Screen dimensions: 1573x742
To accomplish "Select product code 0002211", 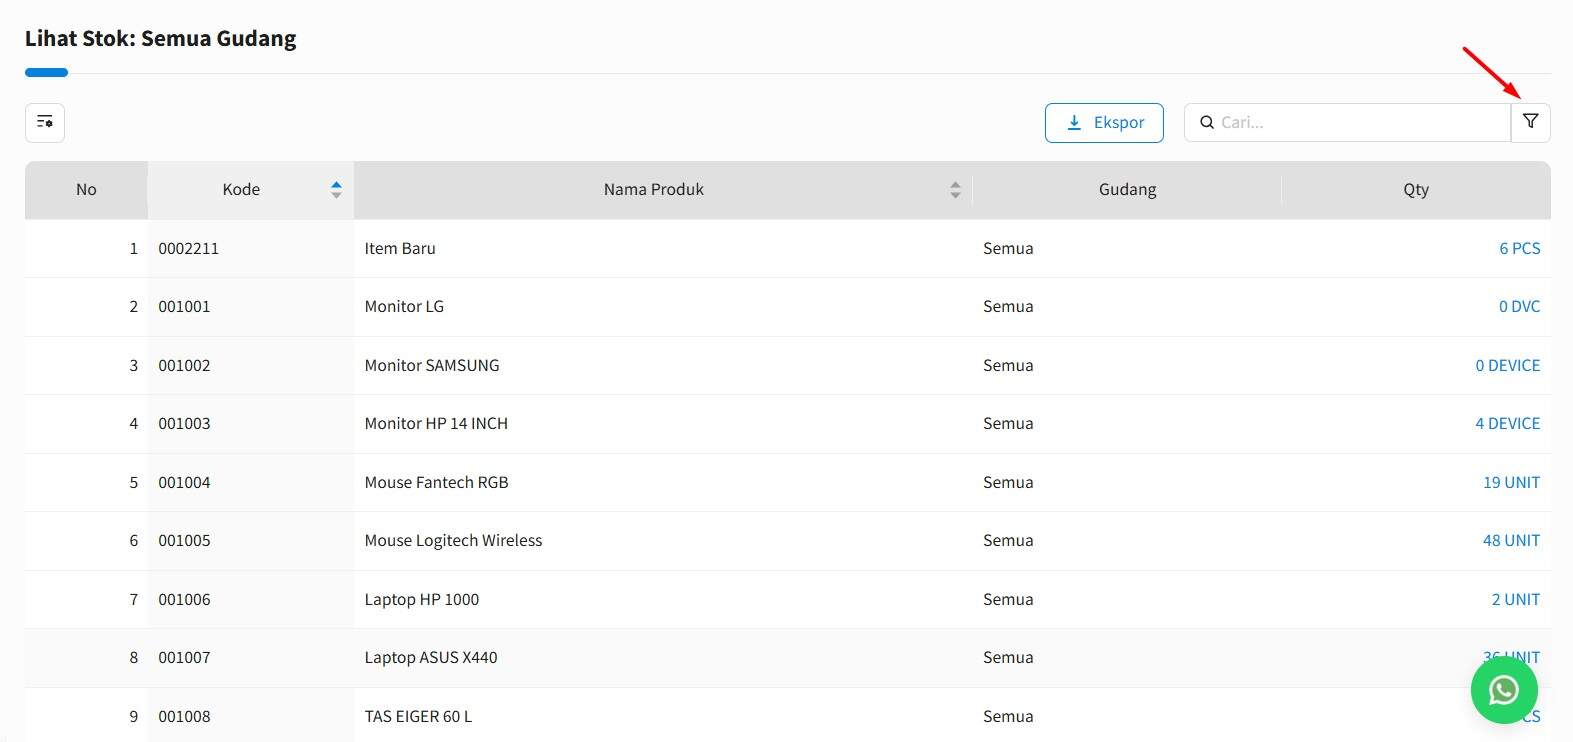I will [x=188, y=248].
